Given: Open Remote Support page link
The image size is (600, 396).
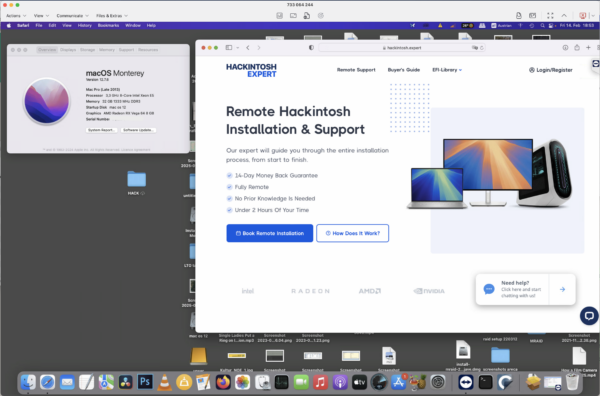Looking at the screenshot, I should tap(356, 70).
